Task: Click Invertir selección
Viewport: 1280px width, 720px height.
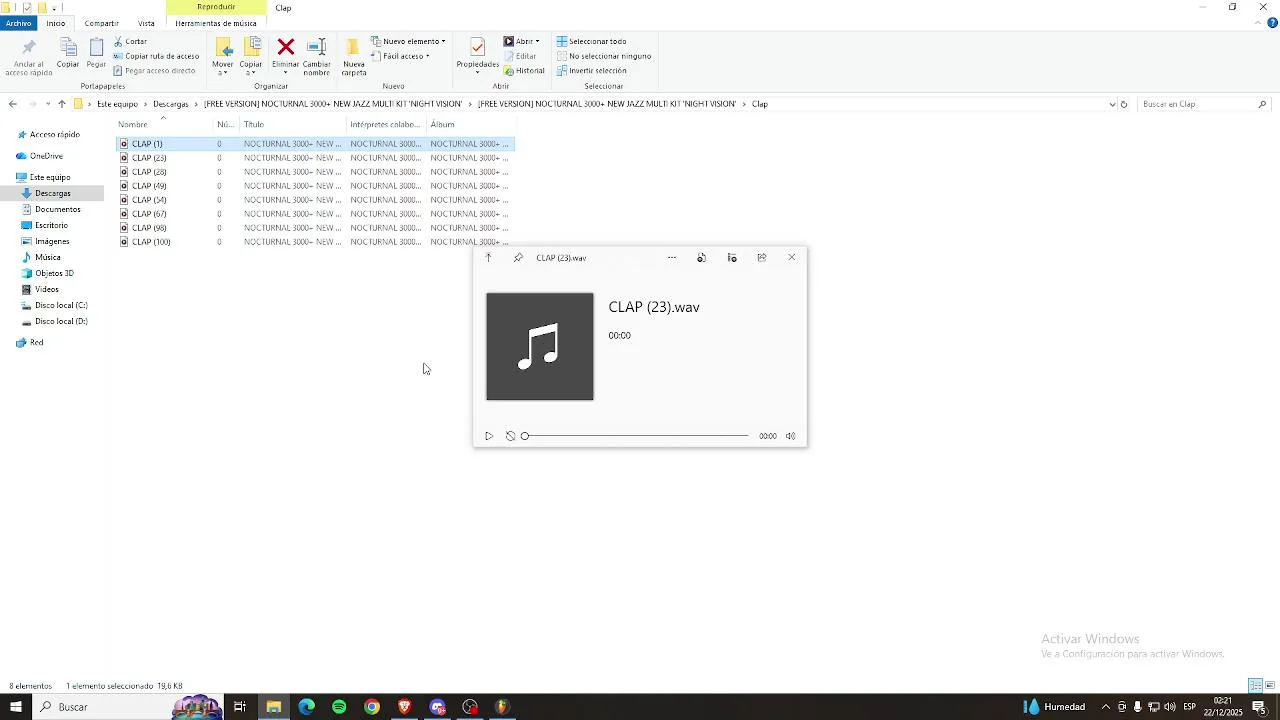Action: pos(591,71)
